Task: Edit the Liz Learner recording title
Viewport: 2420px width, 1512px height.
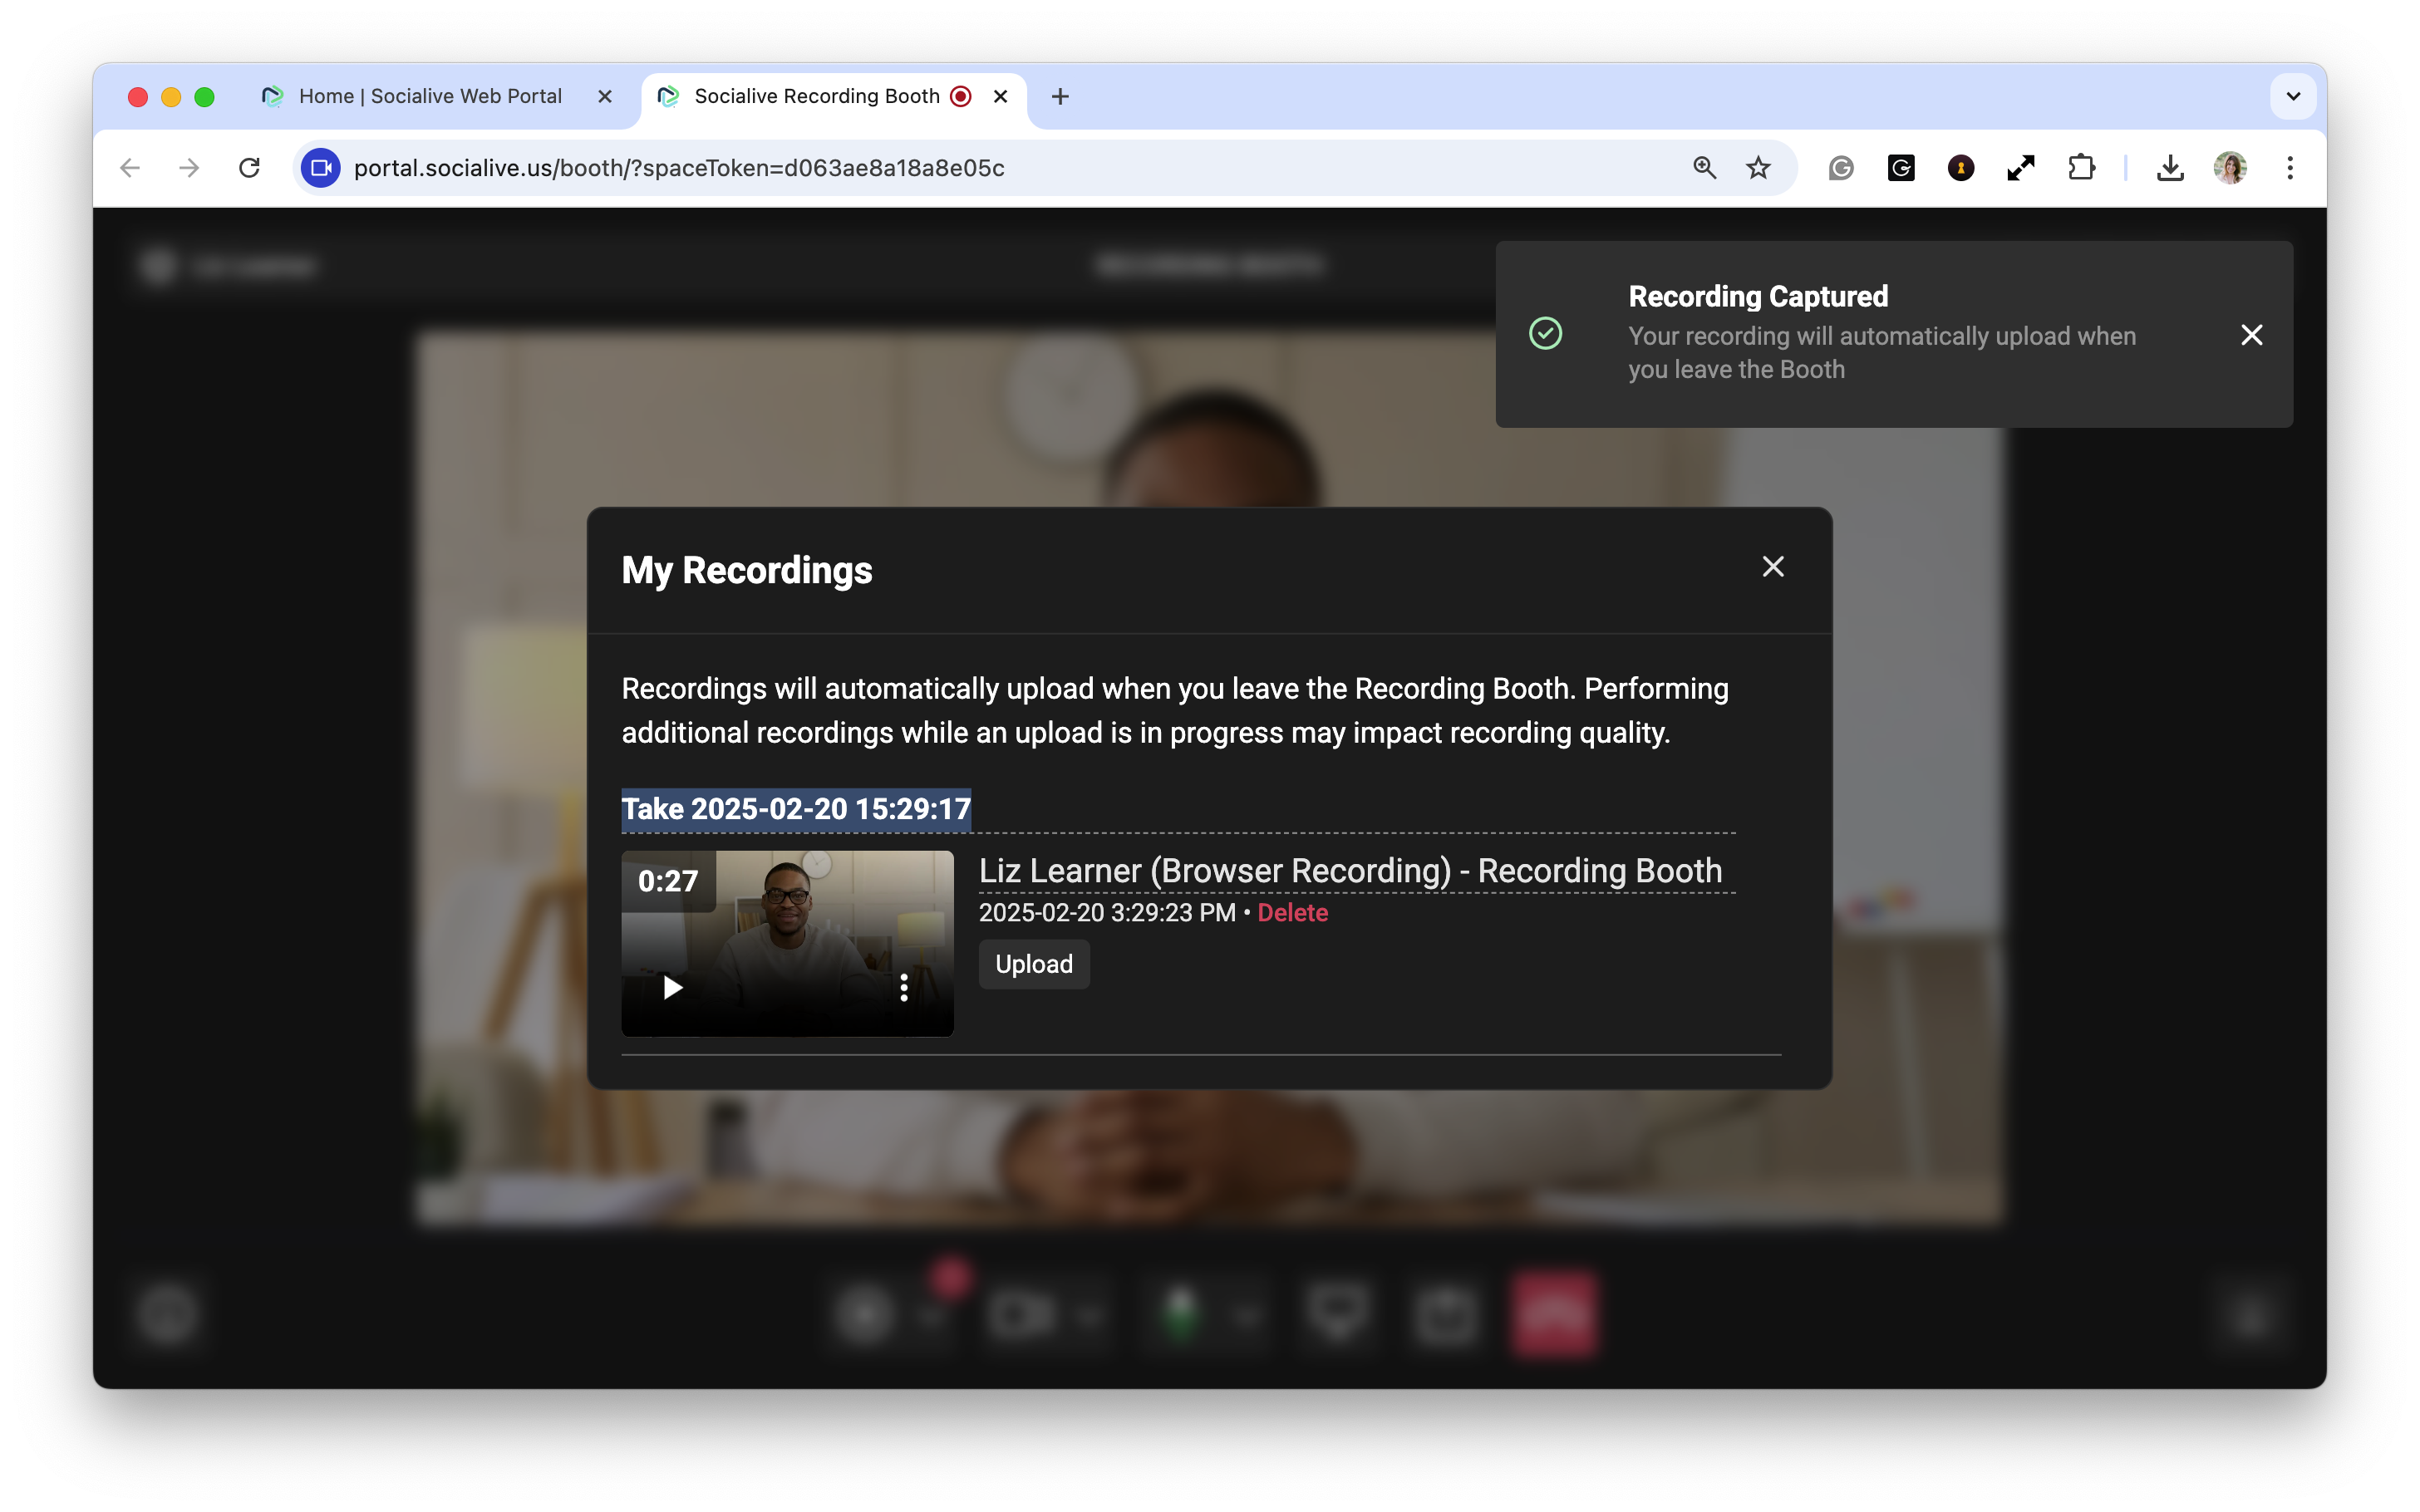Action: click(x=1350, y=871)
